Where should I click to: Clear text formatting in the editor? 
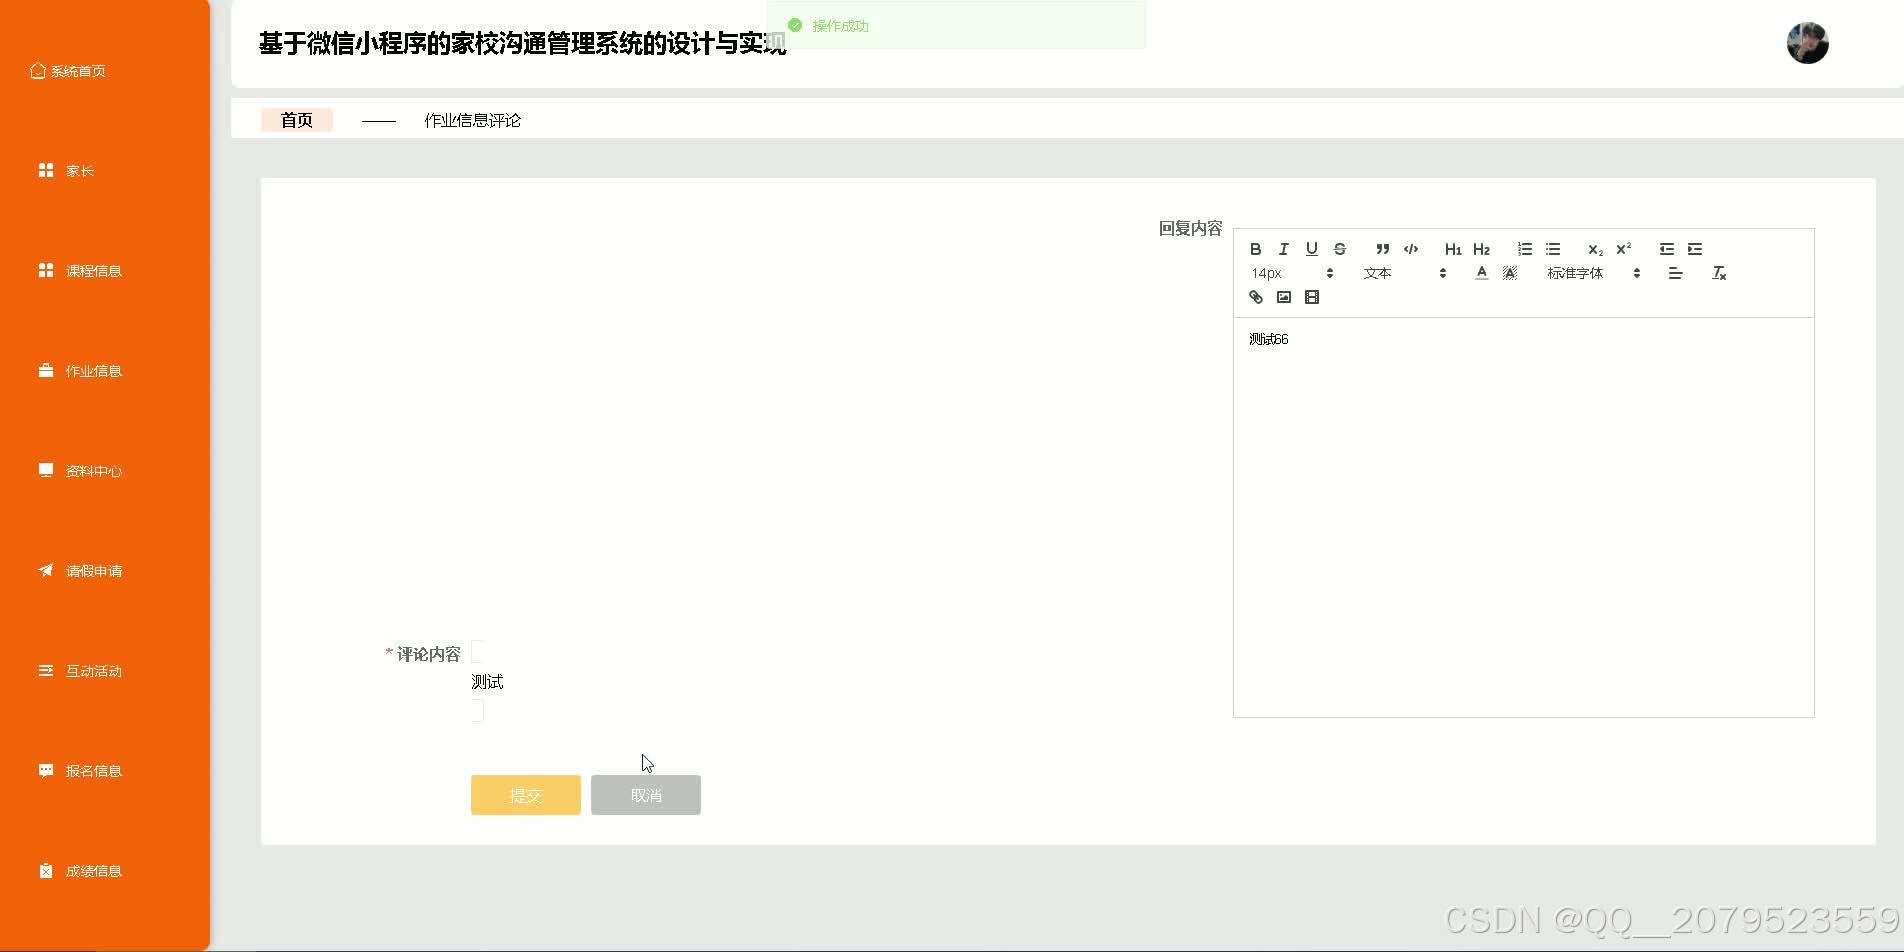pos(1719,273)
